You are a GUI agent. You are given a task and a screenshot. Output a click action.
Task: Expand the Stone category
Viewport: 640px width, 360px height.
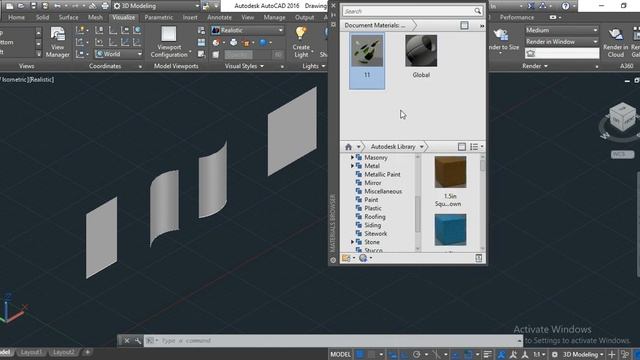(352, 242)
